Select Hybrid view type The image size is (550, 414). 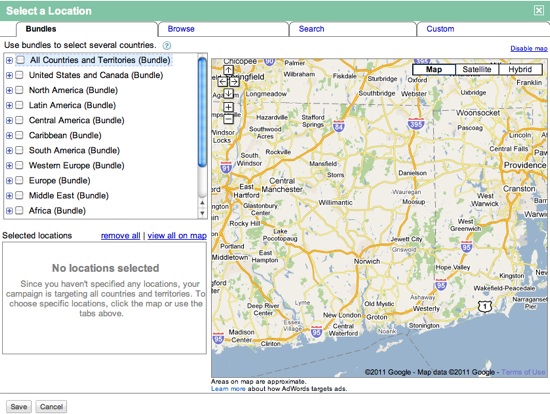click(521, 69)
